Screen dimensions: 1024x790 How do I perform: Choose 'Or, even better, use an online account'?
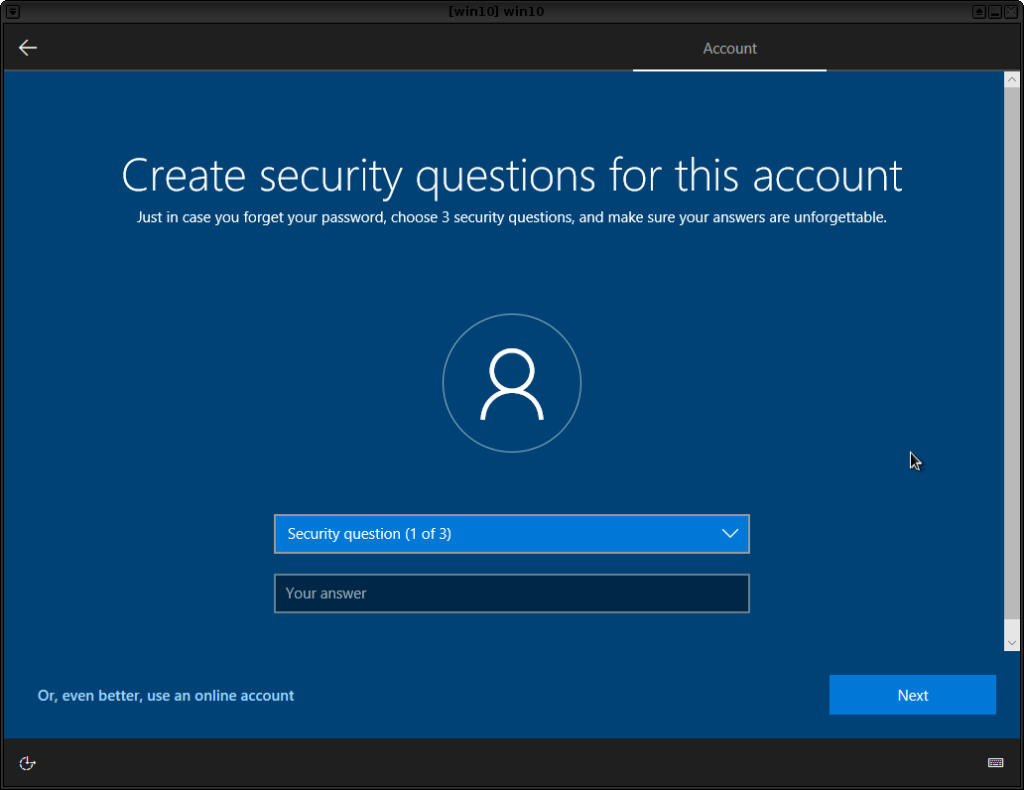point(166,695)
